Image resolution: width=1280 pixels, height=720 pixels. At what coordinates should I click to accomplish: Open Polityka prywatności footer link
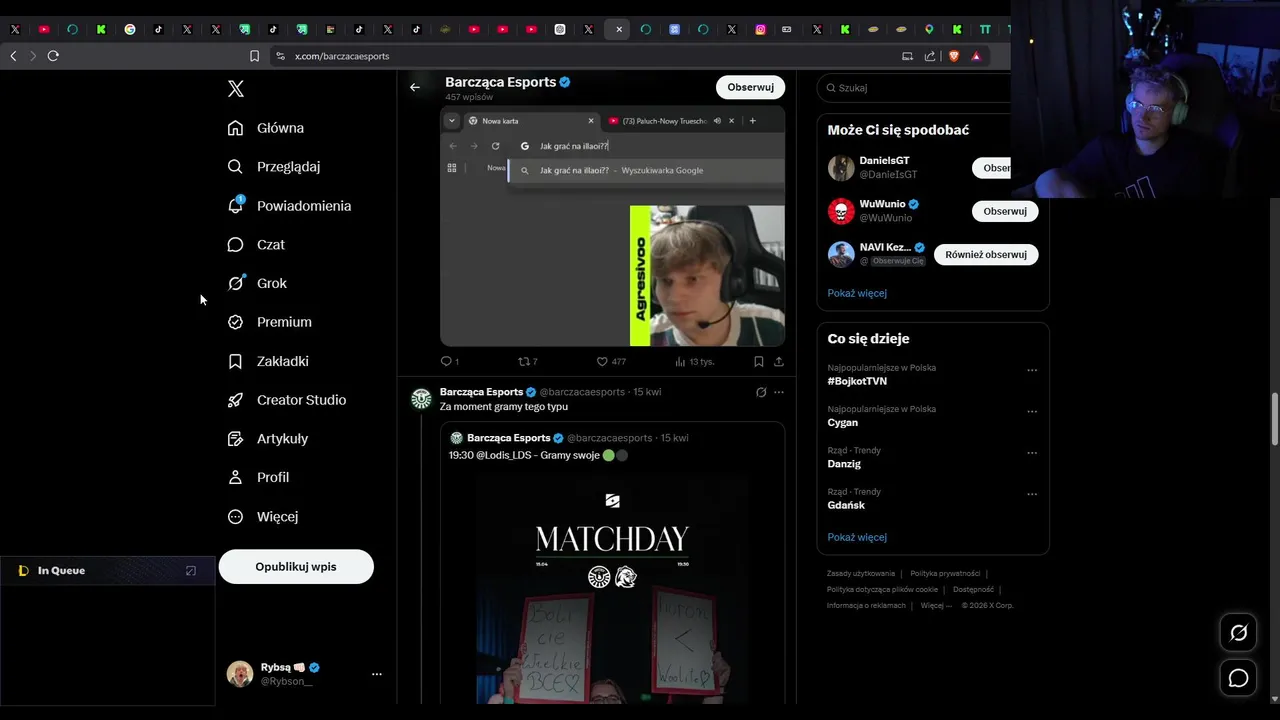point(945,574)
